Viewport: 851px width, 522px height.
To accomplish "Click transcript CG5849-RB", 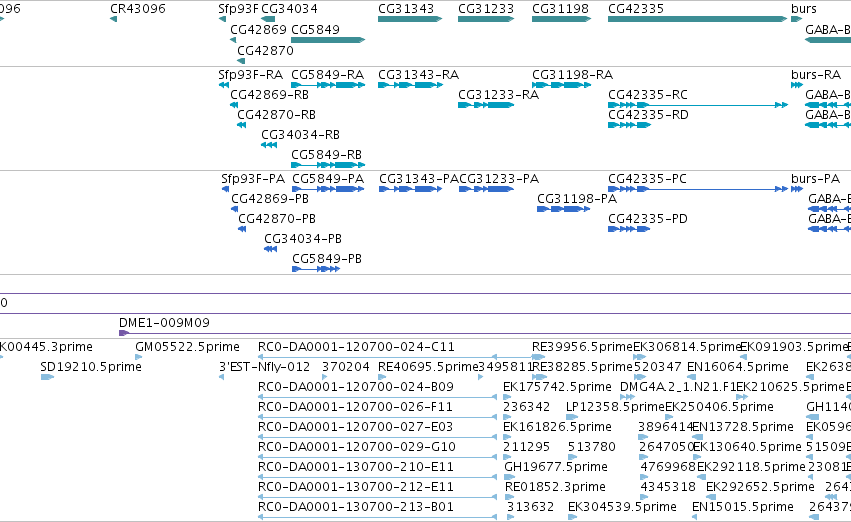I will point(328,165).
